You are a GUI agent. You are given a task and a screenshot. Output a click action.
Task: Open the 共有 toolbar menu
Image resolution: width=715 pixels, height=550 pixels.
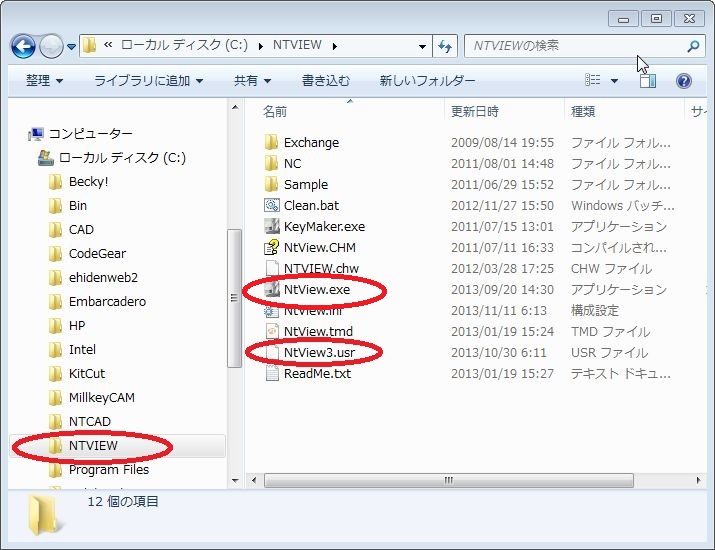pyautogui.click(x=251, y=81)
